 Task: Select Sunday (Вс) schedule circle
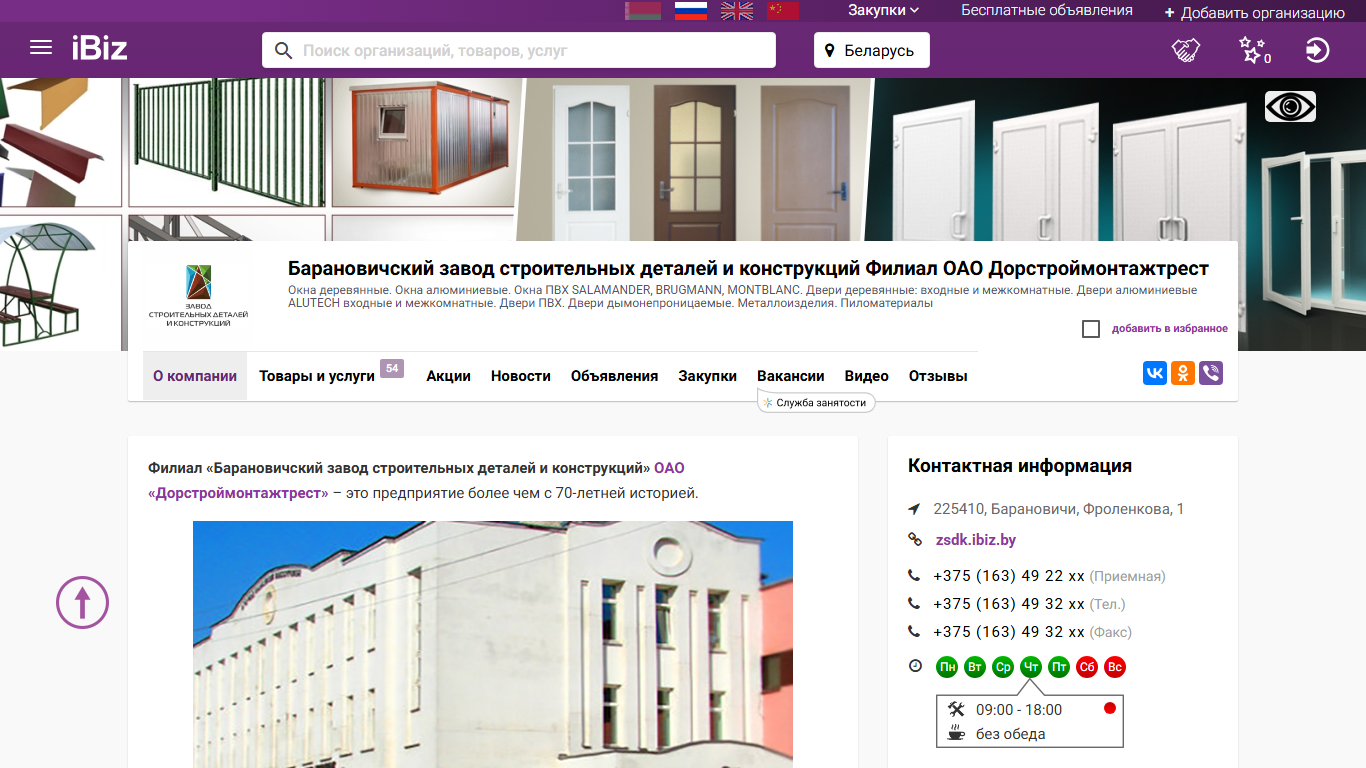click(x=1115, y=667)
